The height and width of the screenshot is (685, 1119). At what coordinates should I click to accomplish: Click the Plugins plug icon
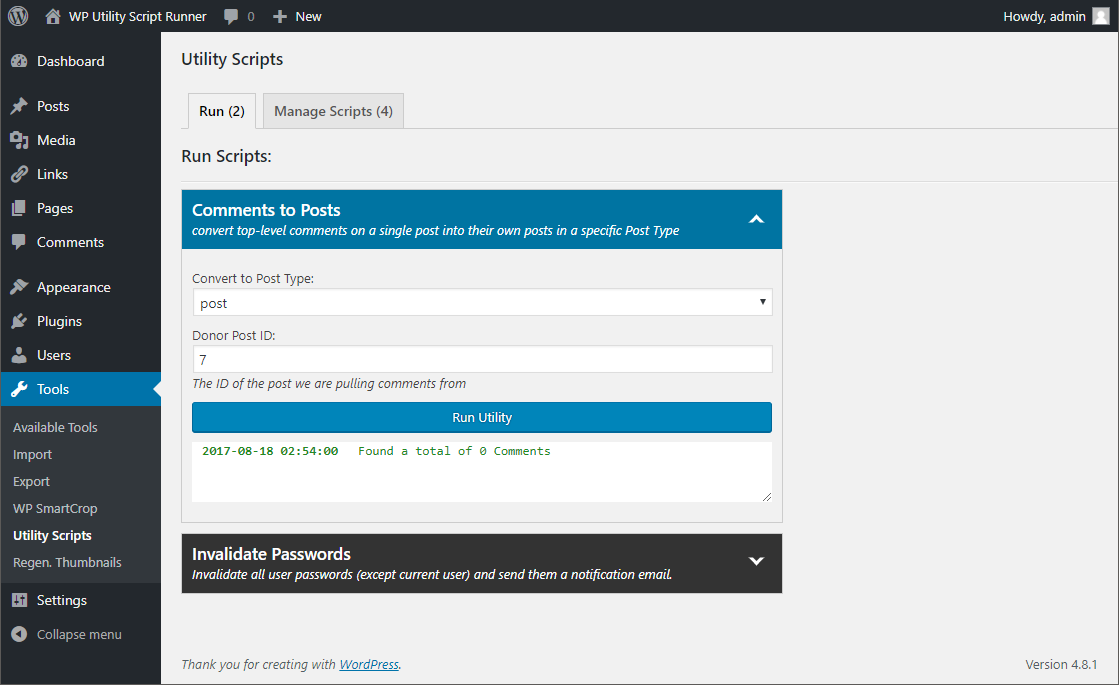tap(19, 321)
